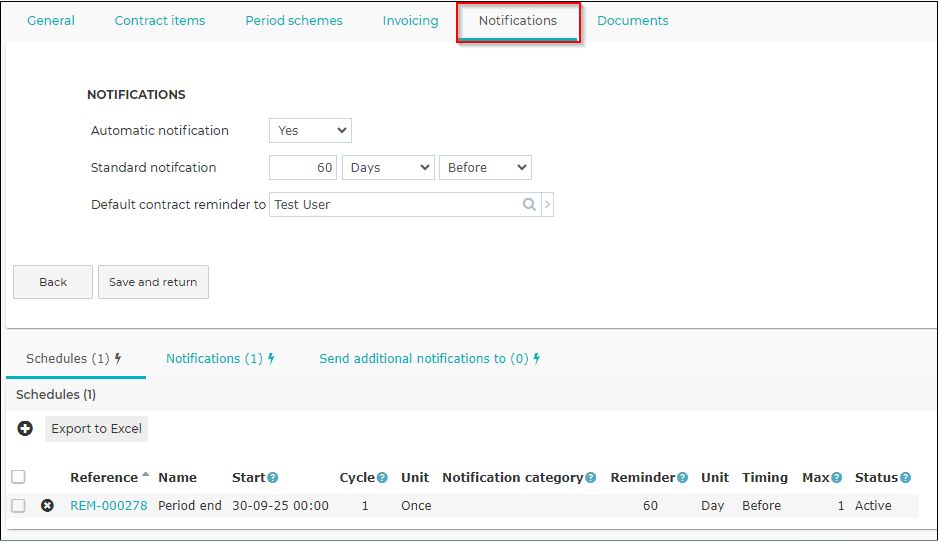Viewport: 938px width, 543px height.
Task: Tick the select-all checkbox in the table header
Action: pos(19,477)
